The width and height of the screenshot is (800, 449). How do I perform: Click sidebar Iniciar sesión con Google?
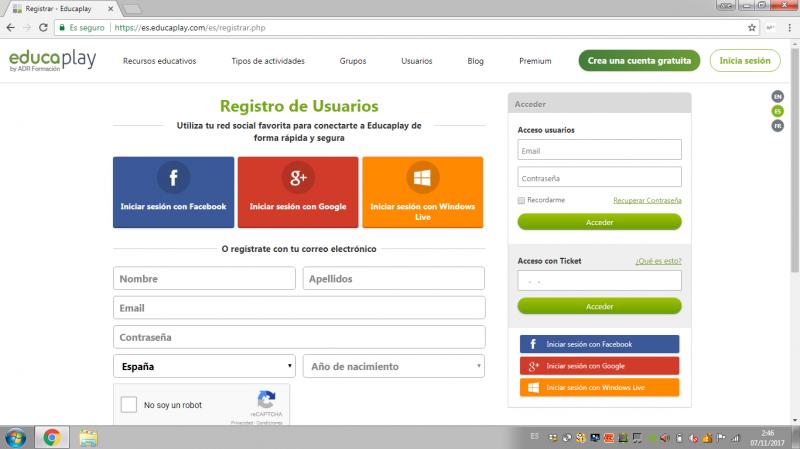coord(599,366)
